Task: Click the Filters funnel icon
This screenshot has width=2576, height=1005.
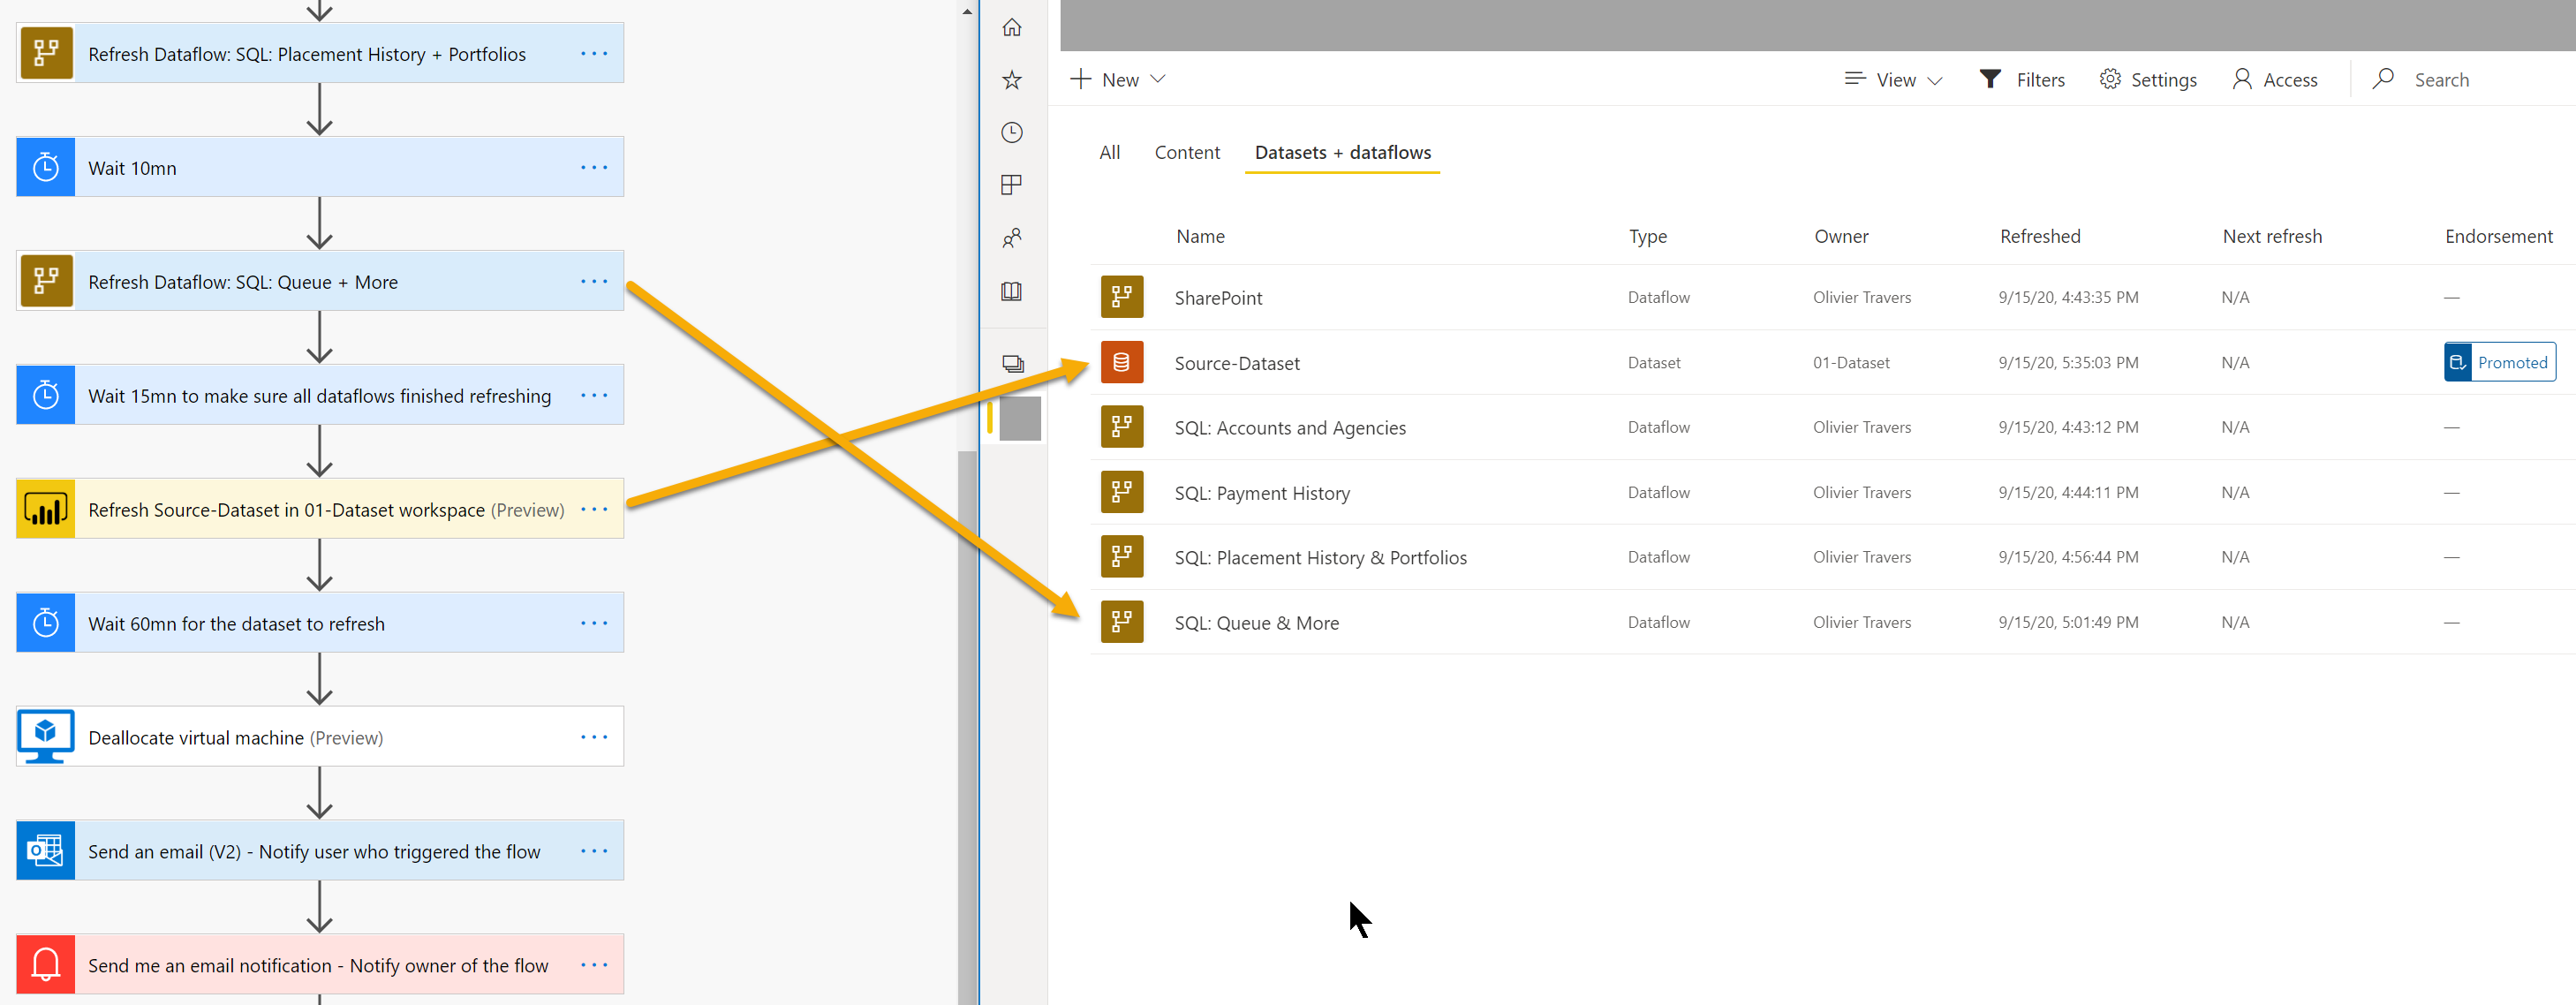Action: 1990,79
